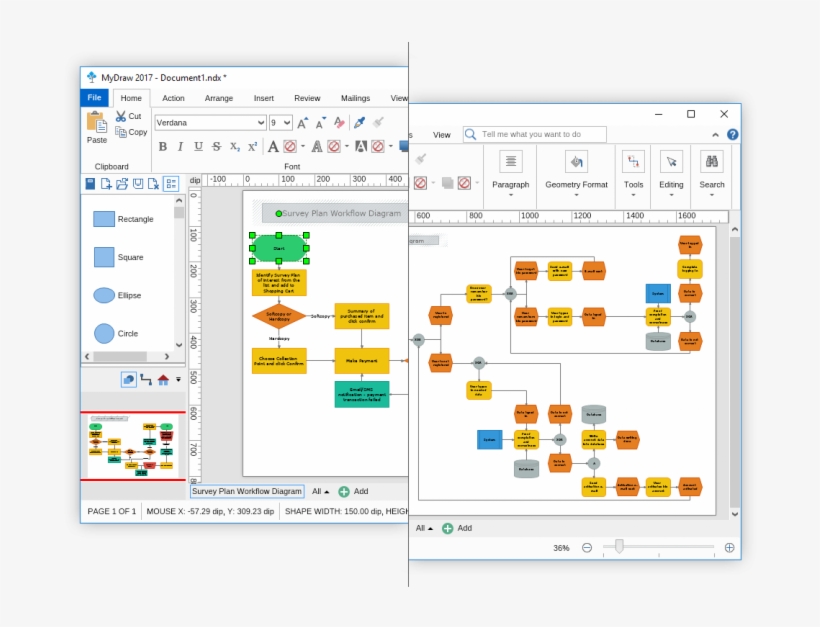820x627 pixels.
Task: Select the diagram thumbnail in the pages panel
Action: (132, 442)
